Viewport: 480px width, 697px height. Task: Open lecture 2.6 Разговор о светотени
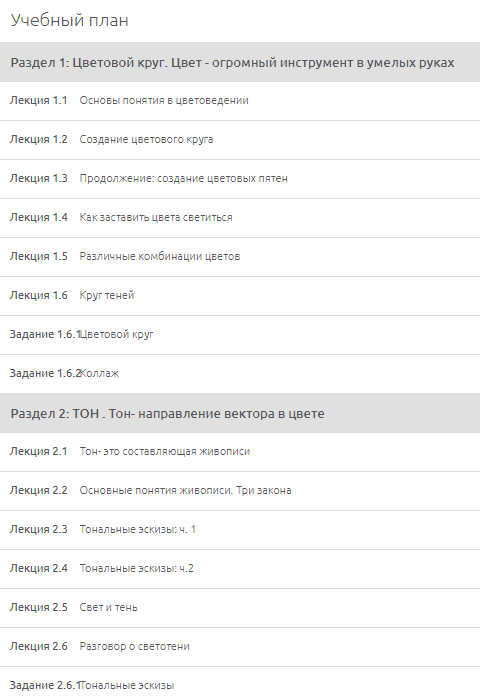[x=240, y=647]
